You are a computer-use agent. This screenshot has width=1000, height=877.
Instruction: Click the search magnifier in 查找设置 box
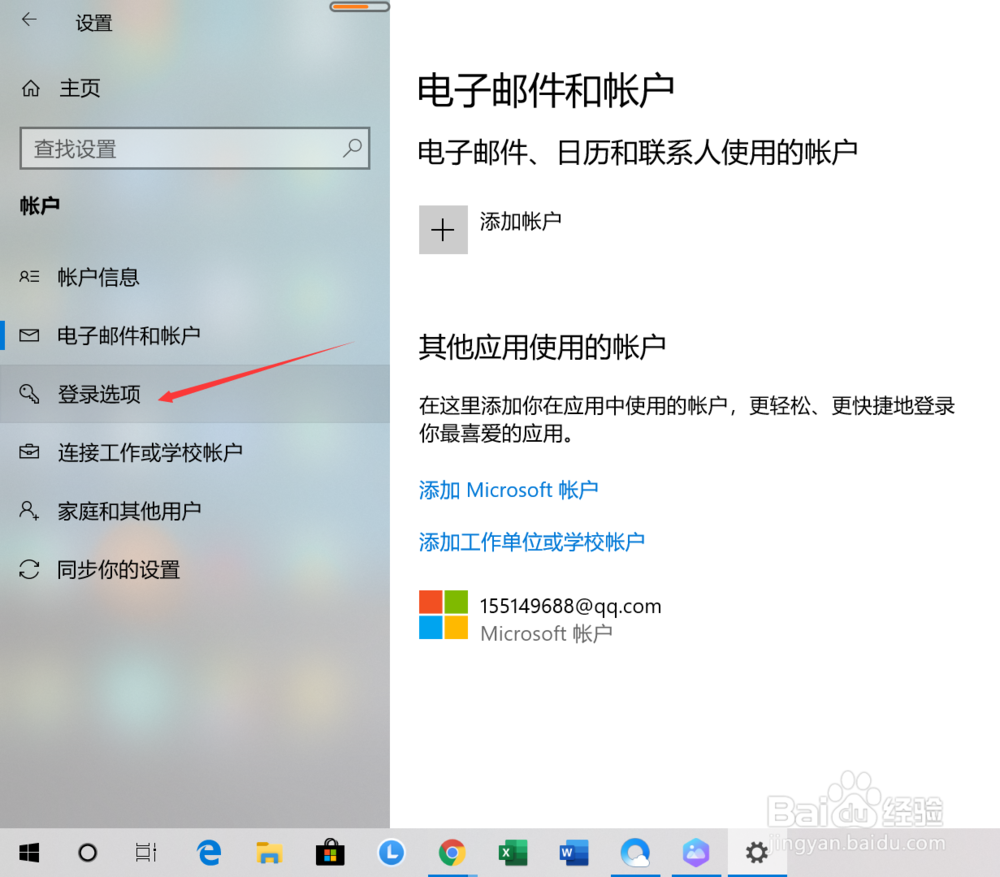[x=351, y=148]
